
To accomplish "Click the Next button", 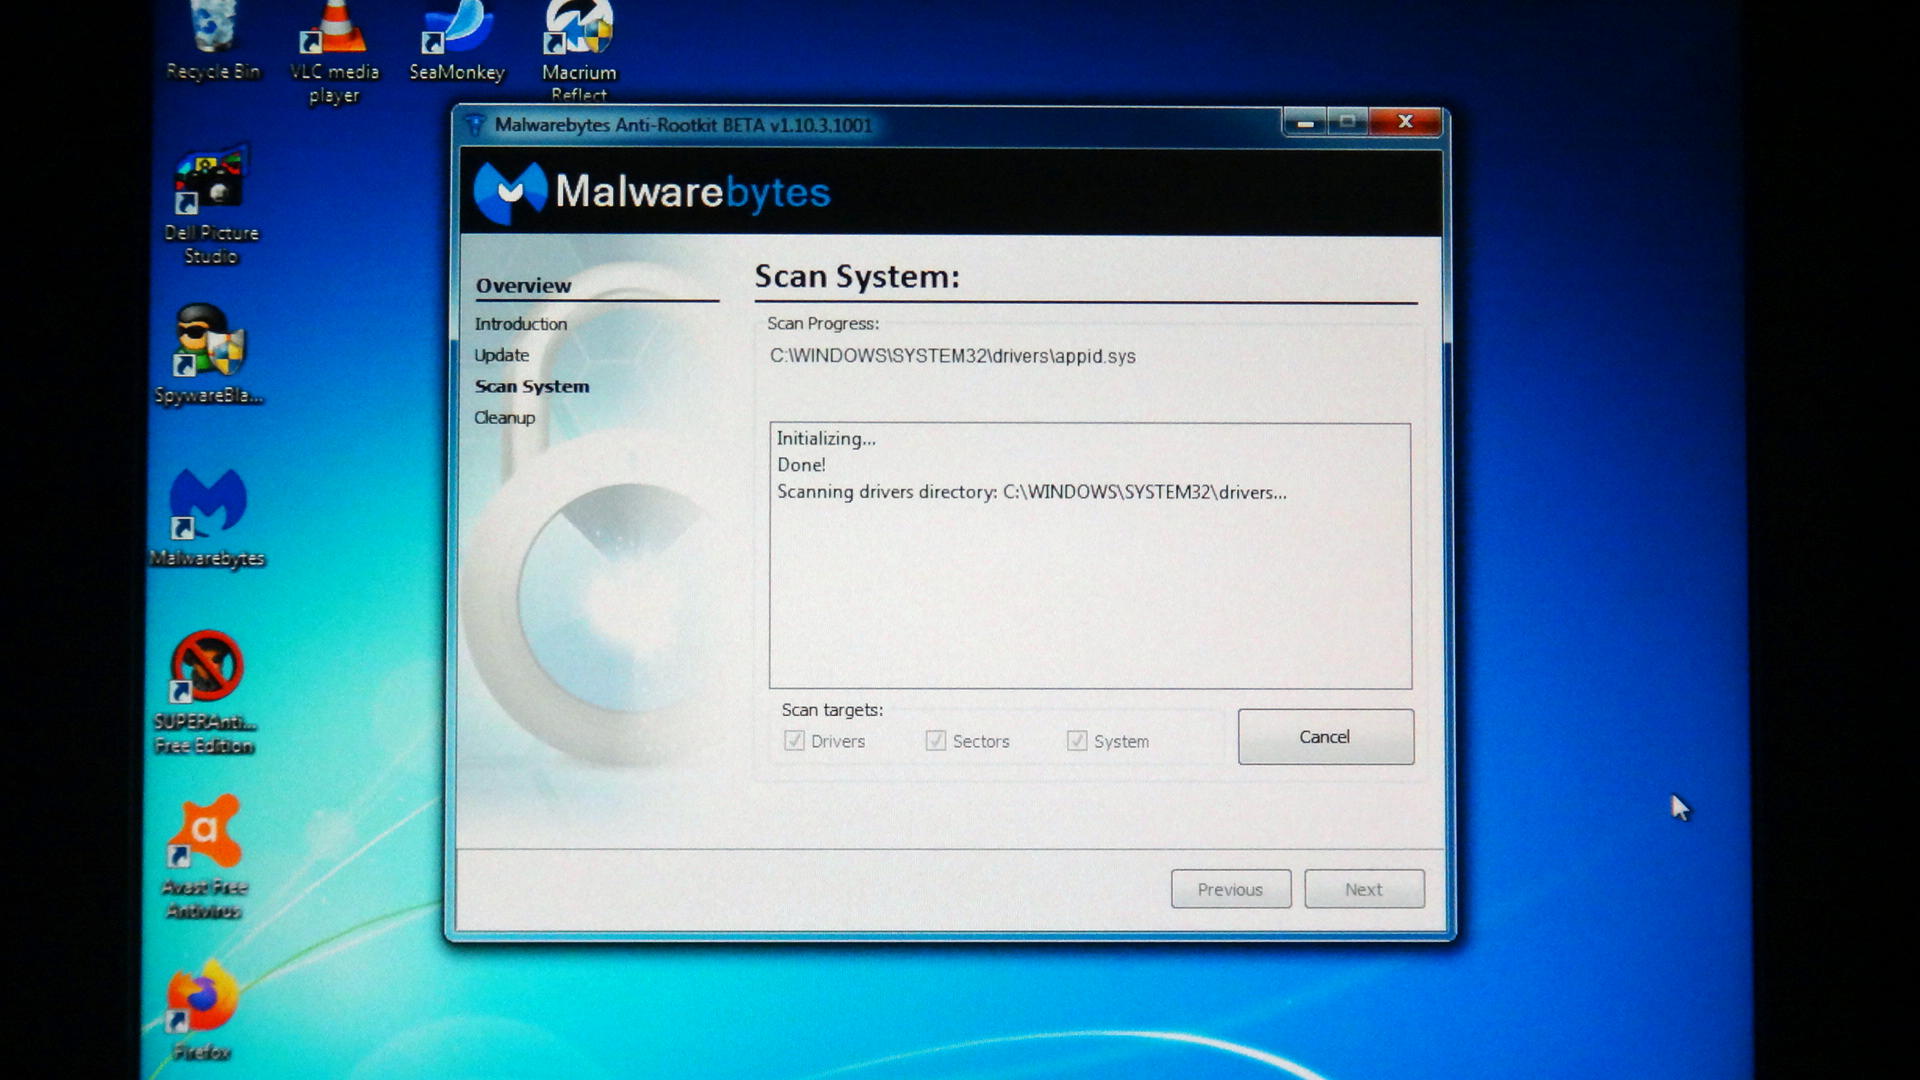I will pos(1364,889).
